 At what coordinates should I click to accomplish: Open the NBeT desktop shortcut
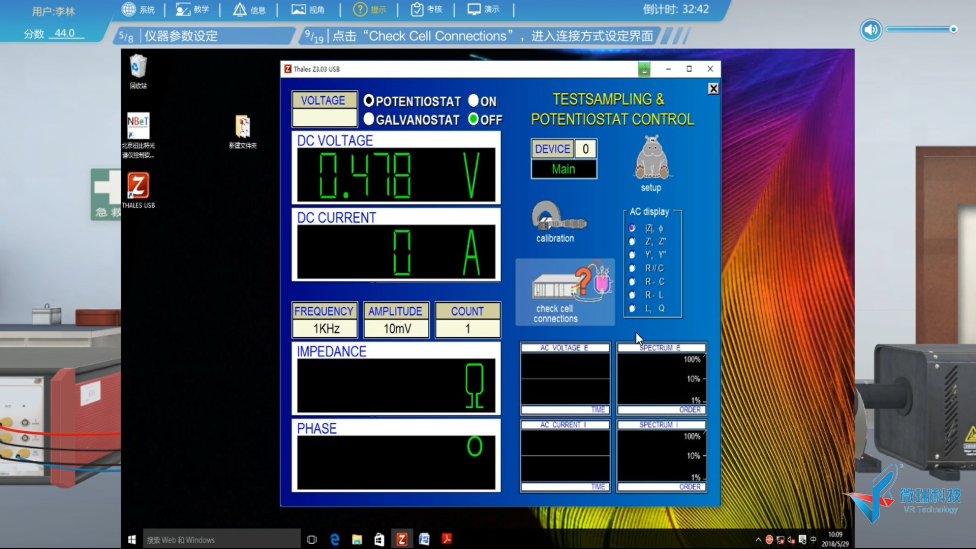(138, 135)
